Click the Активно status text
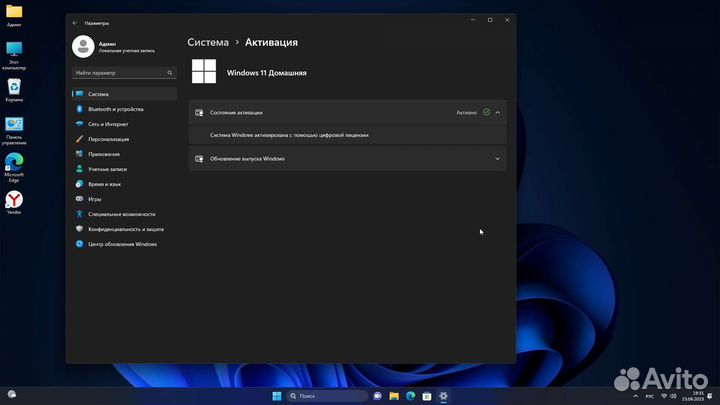Screen dimensions: 720x405 (x=467, y=112)
